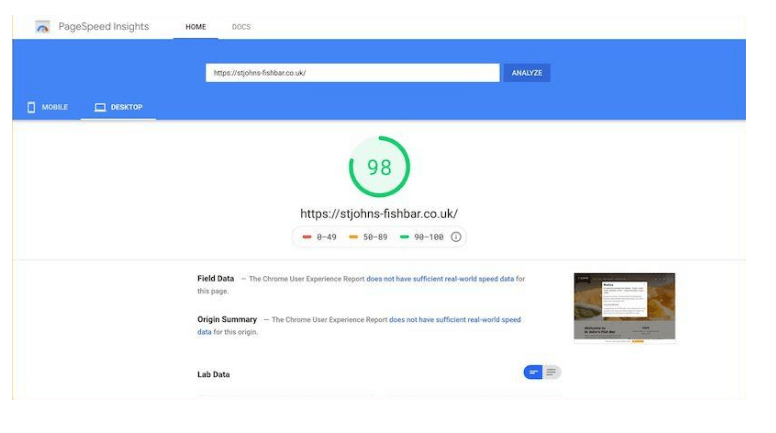This screenshot has height=433, width=776.
Task: Click the red 0-49 legend entry
Action: (320, 237)
